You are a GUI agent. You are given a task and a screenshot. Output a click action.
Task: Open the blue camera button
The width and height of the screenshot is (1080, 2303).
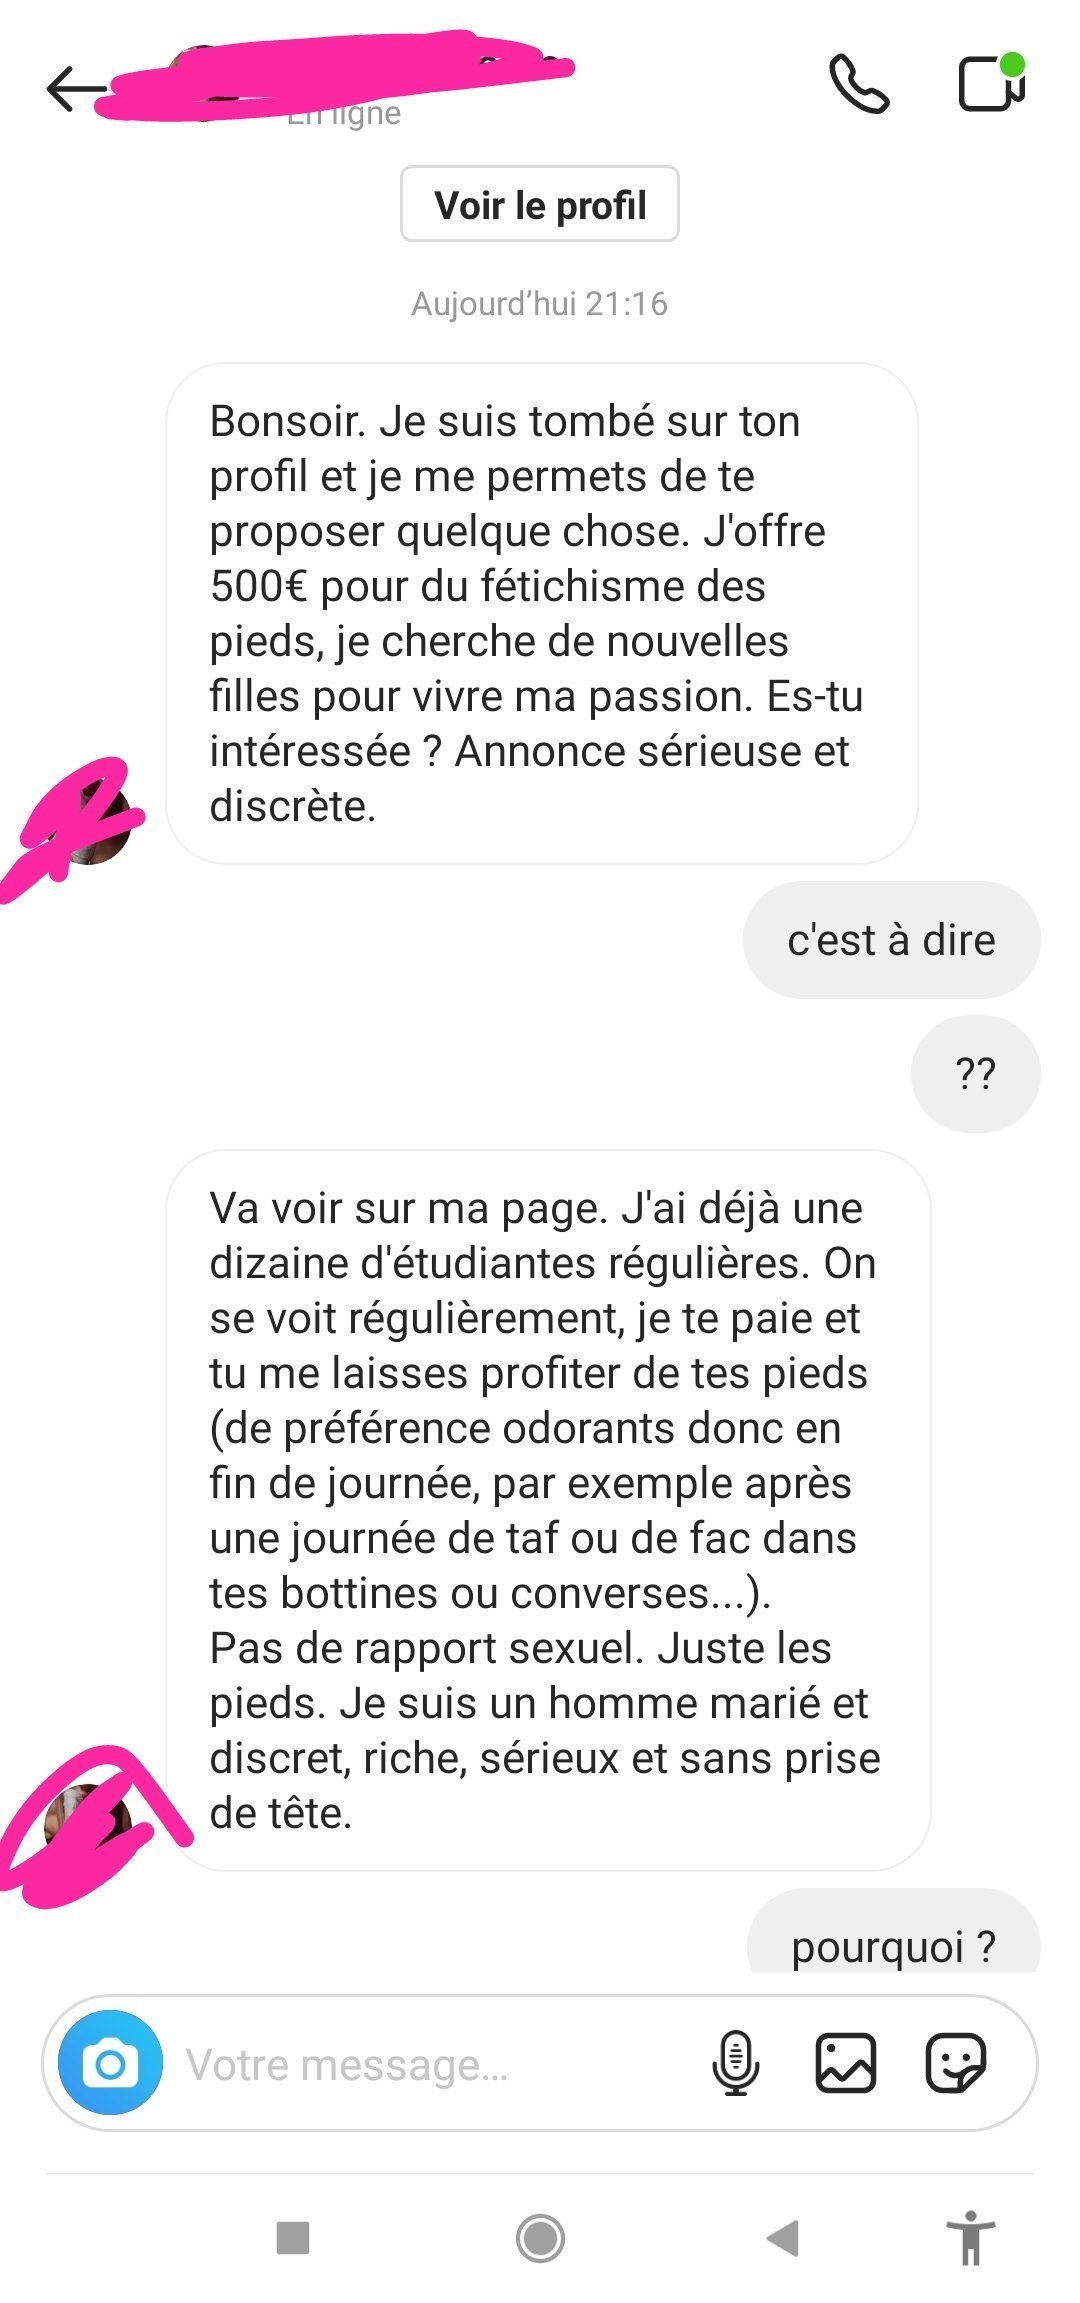point(110,2062)
